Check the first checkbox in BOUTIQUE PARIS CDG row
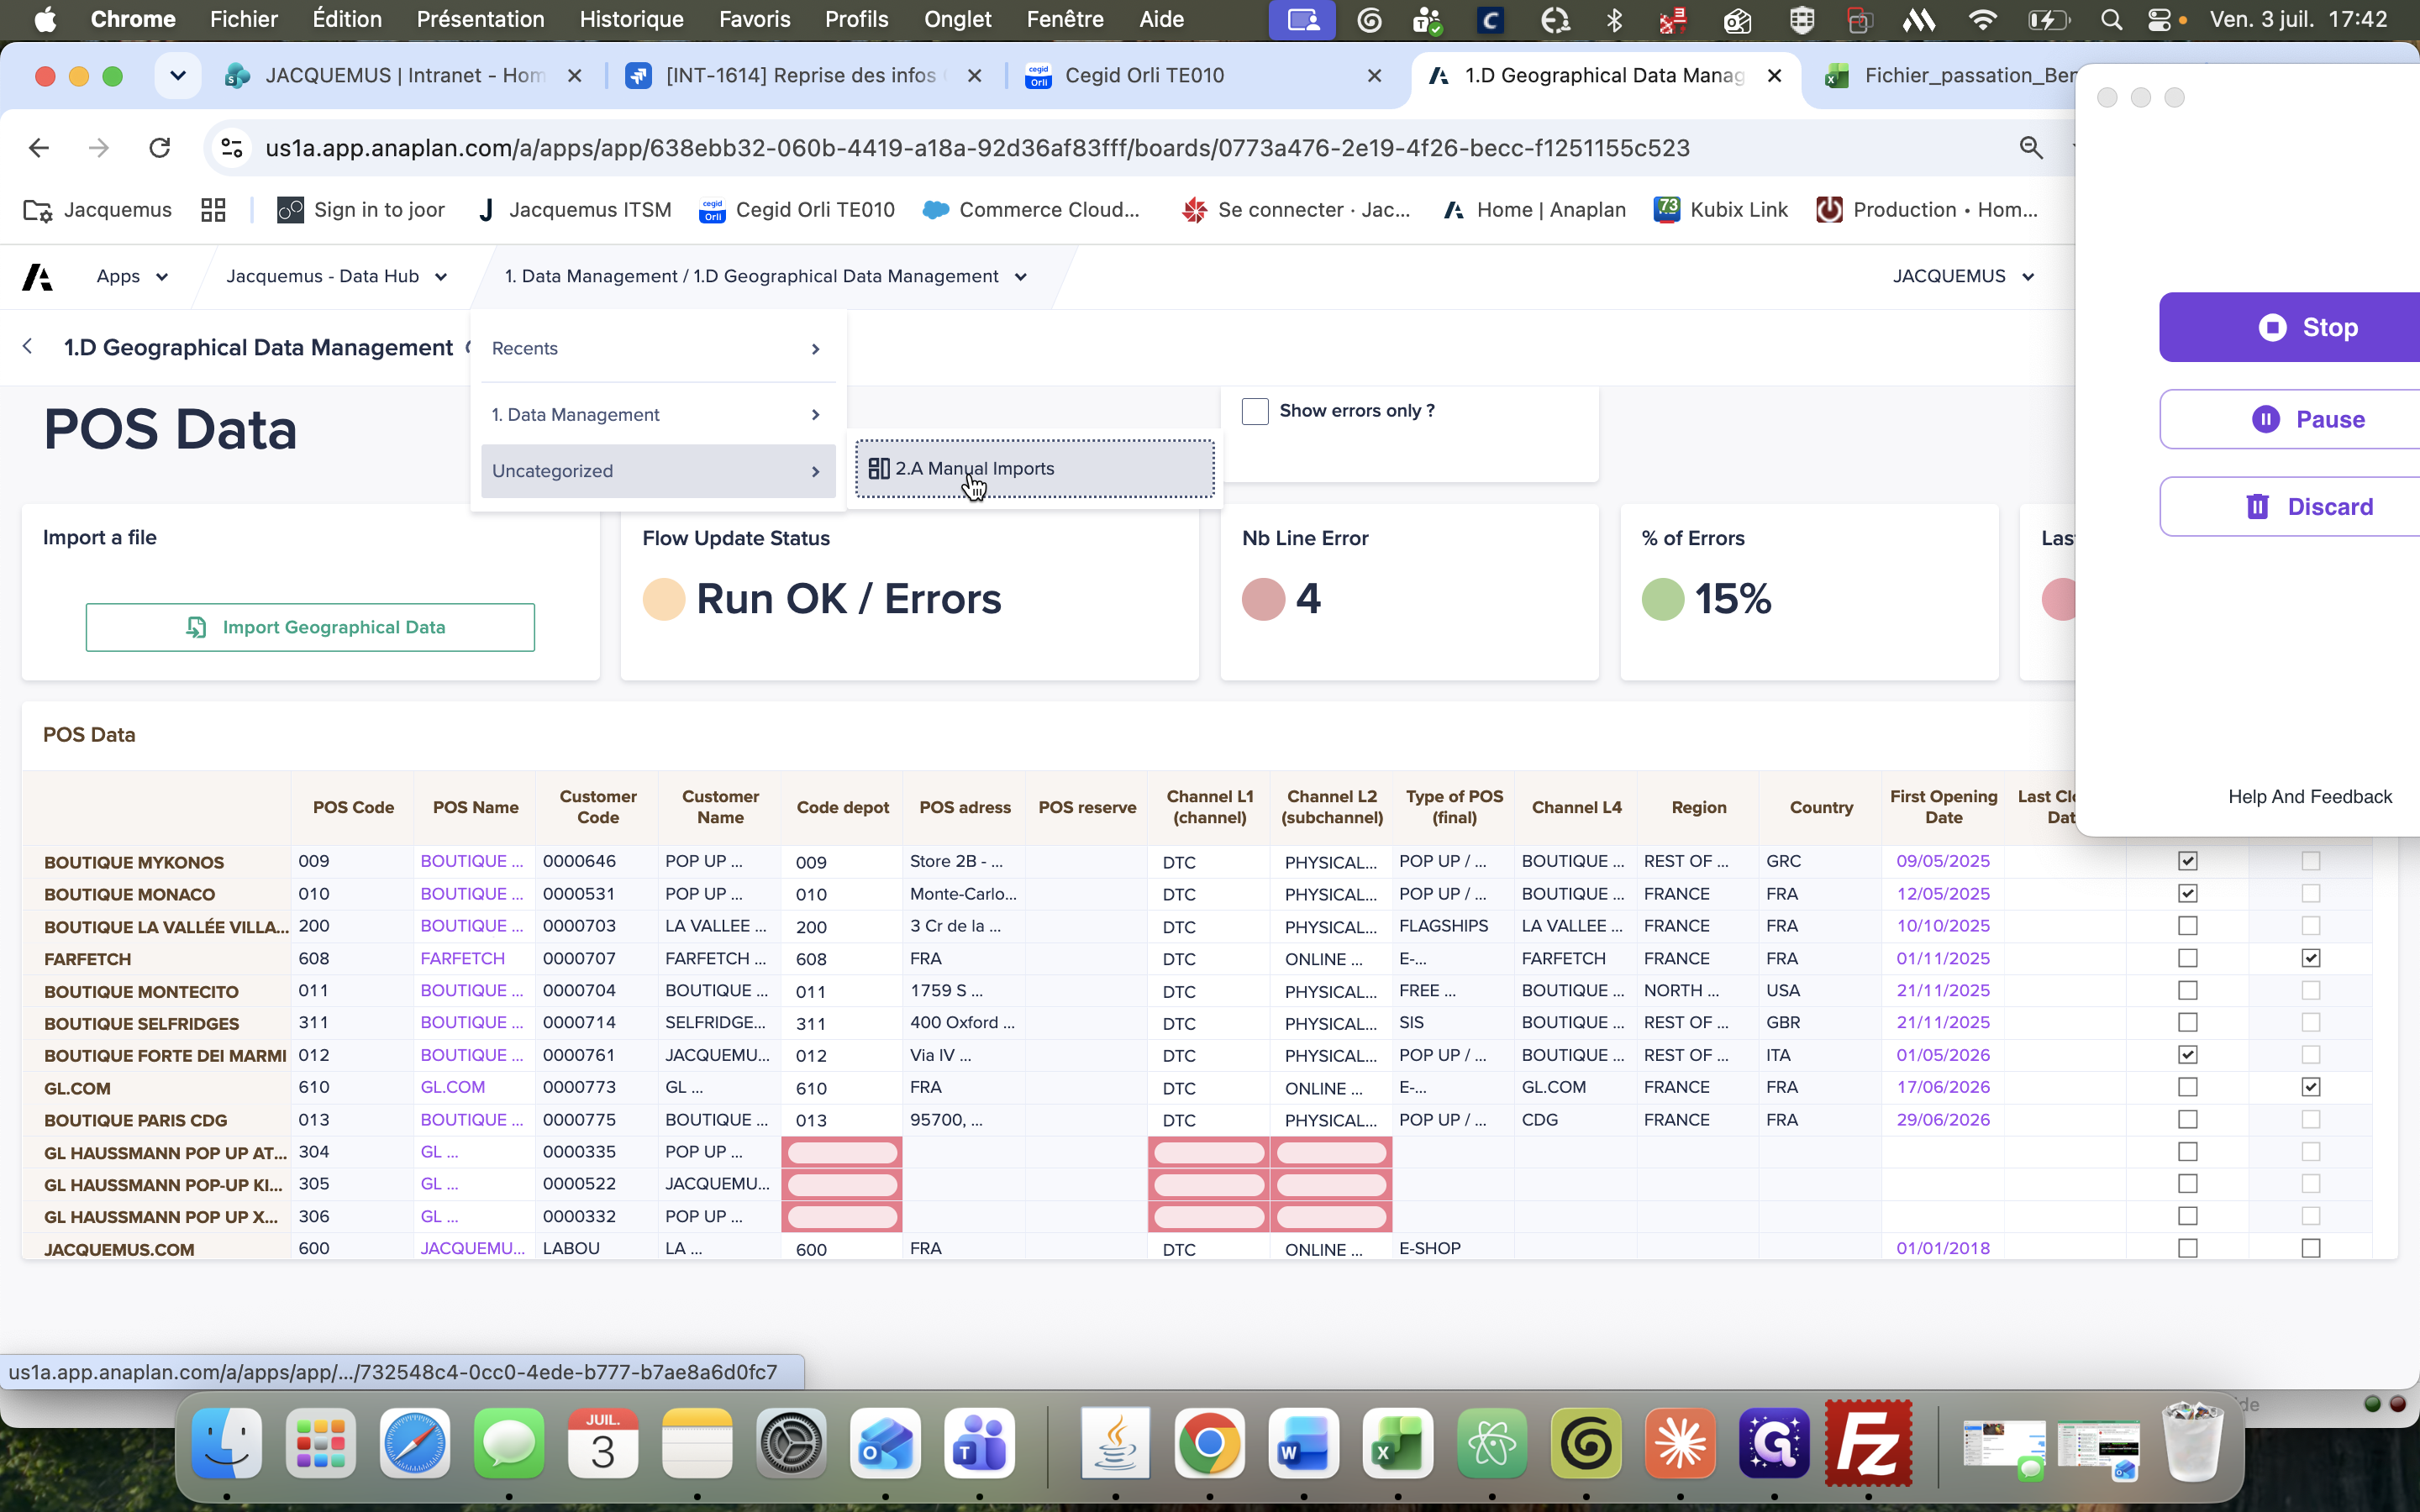This screenshot has height=1512, width=2420. pyautogui.click(x=2187, y=1119)
